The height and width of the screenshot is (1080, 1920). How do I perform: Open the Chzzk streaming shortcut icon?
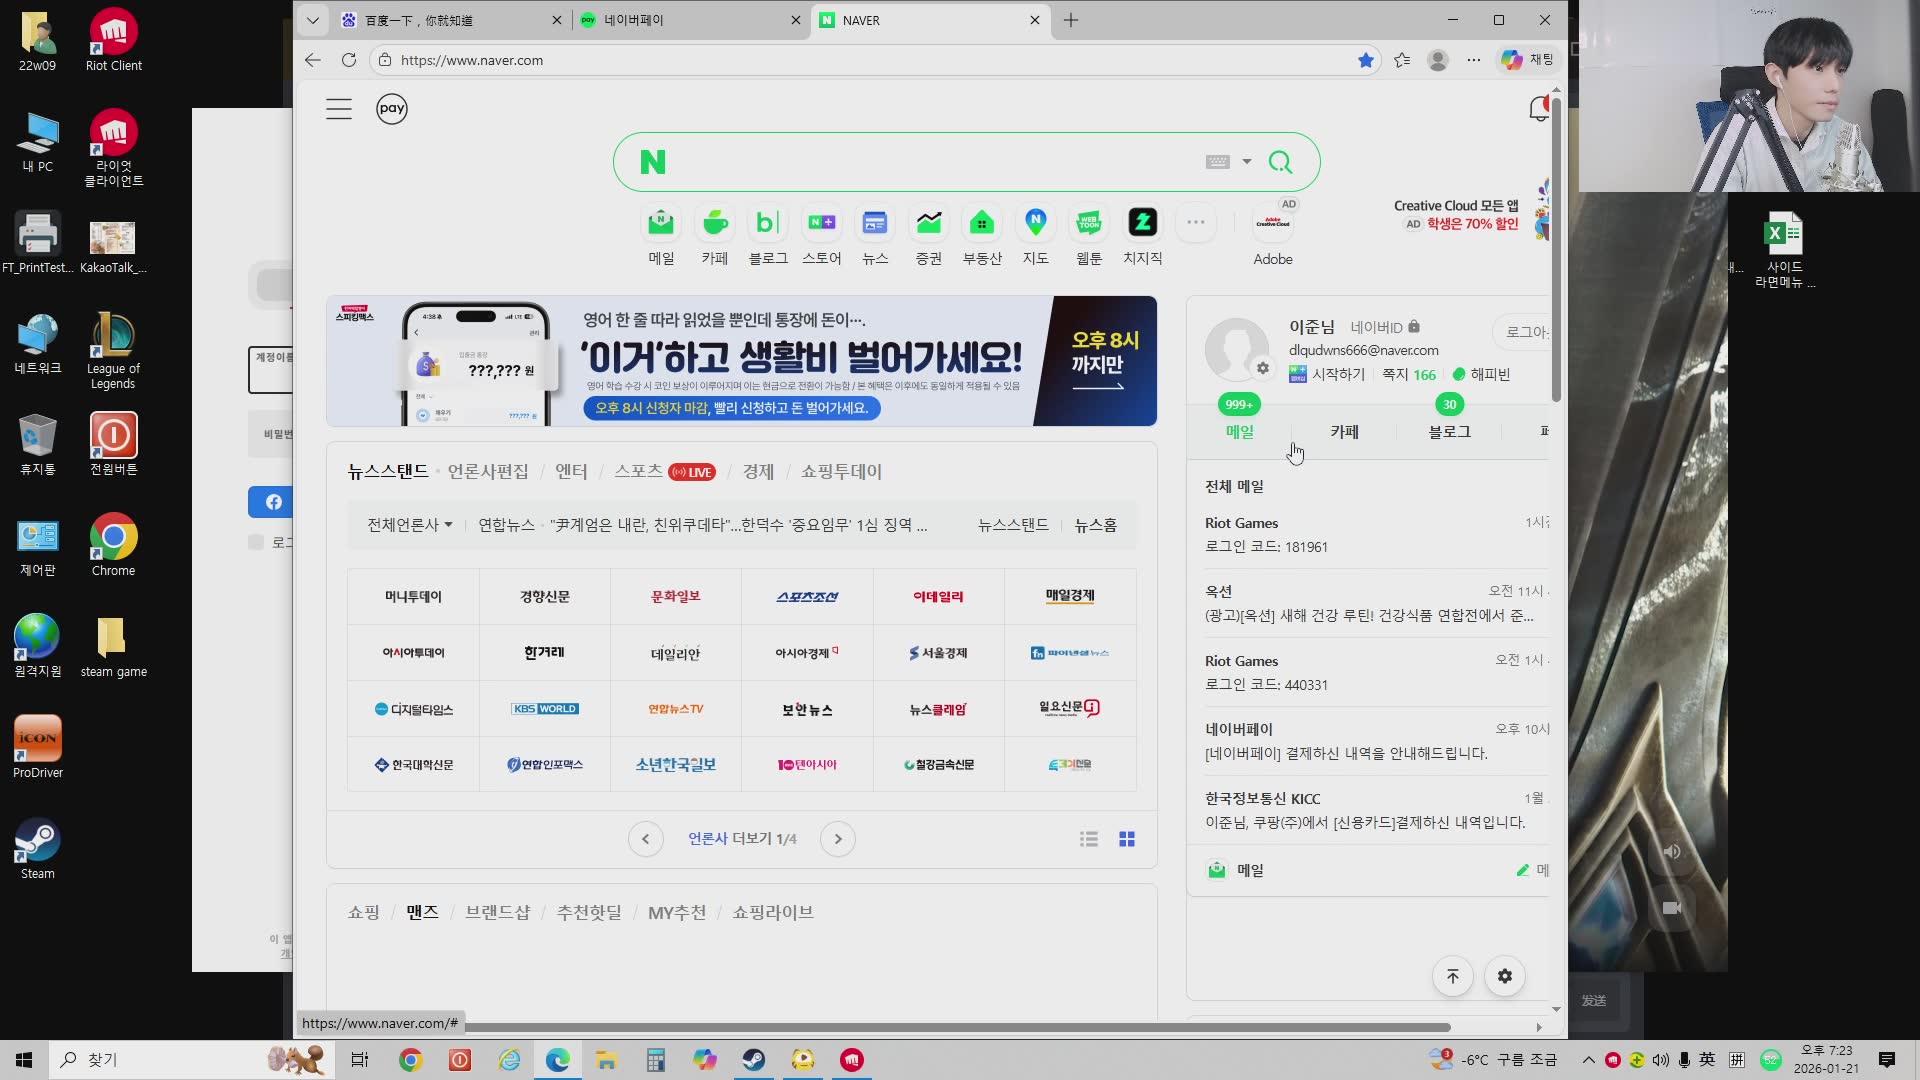(x=1142, y=223)
